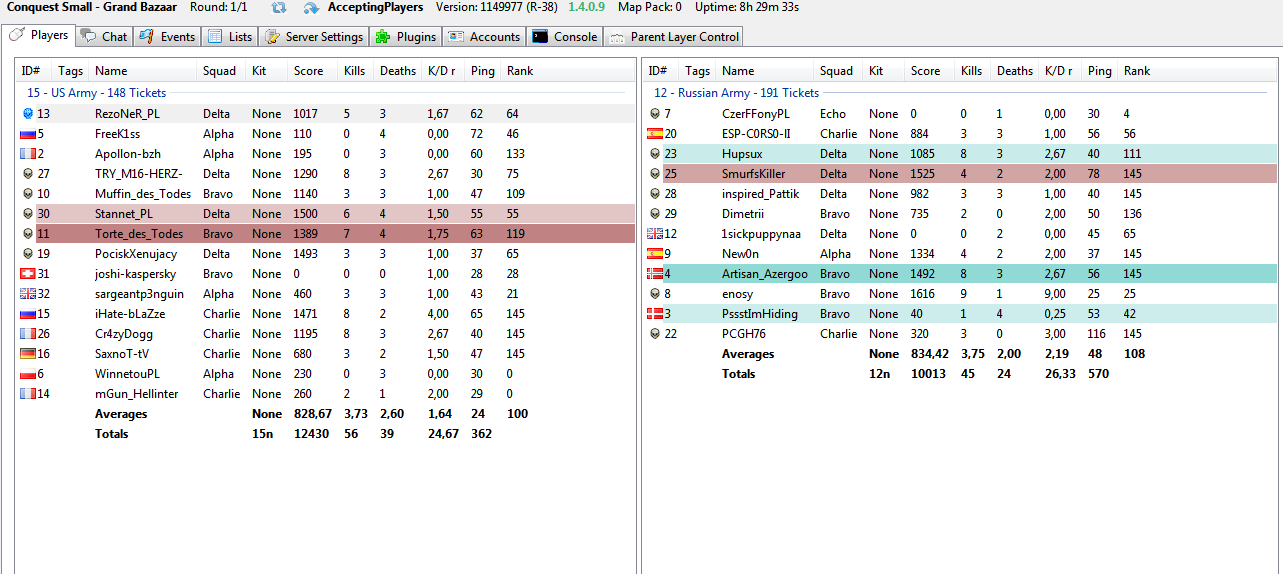The image size is (1283, 574).
Task: Switch to the Chat tab
Action: pyautogui.click(x=105, y=37)
